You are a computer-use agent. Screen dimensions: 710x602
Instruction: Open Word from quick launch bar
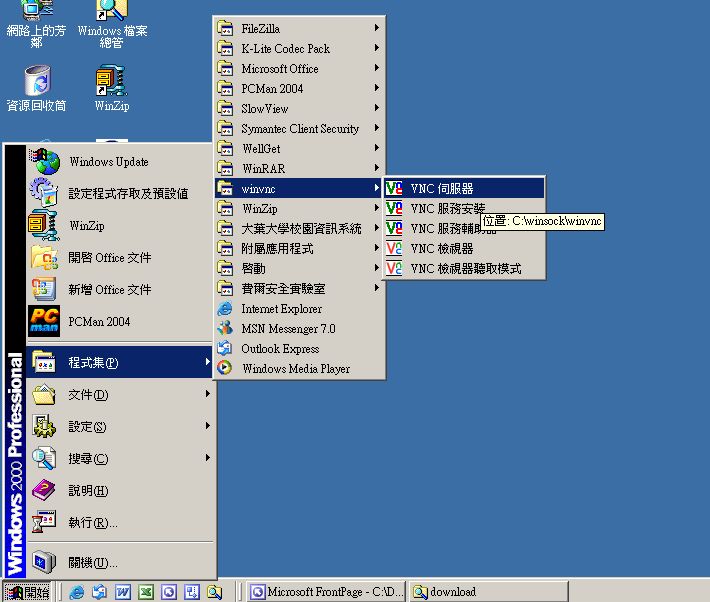123,592
